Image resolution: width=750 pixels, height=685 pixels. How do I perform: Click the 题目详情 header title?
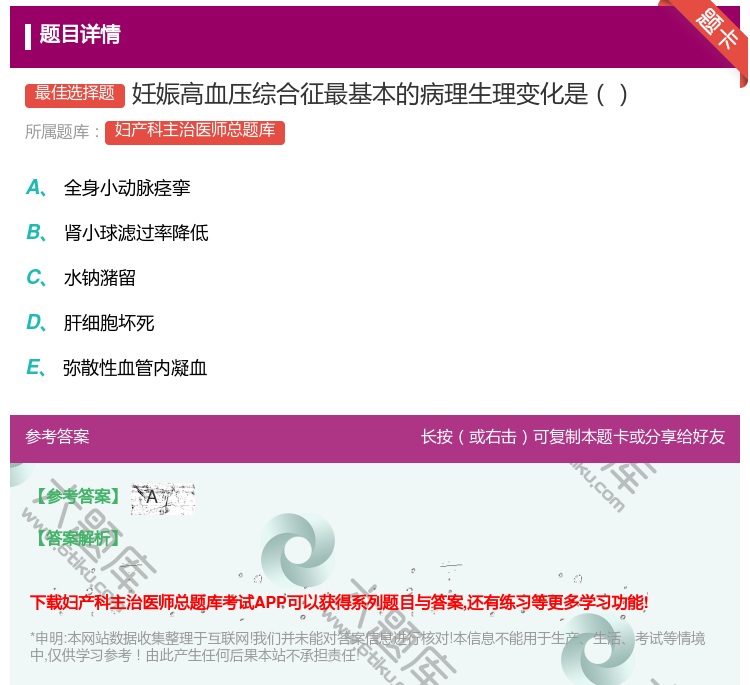pos(80,35)
